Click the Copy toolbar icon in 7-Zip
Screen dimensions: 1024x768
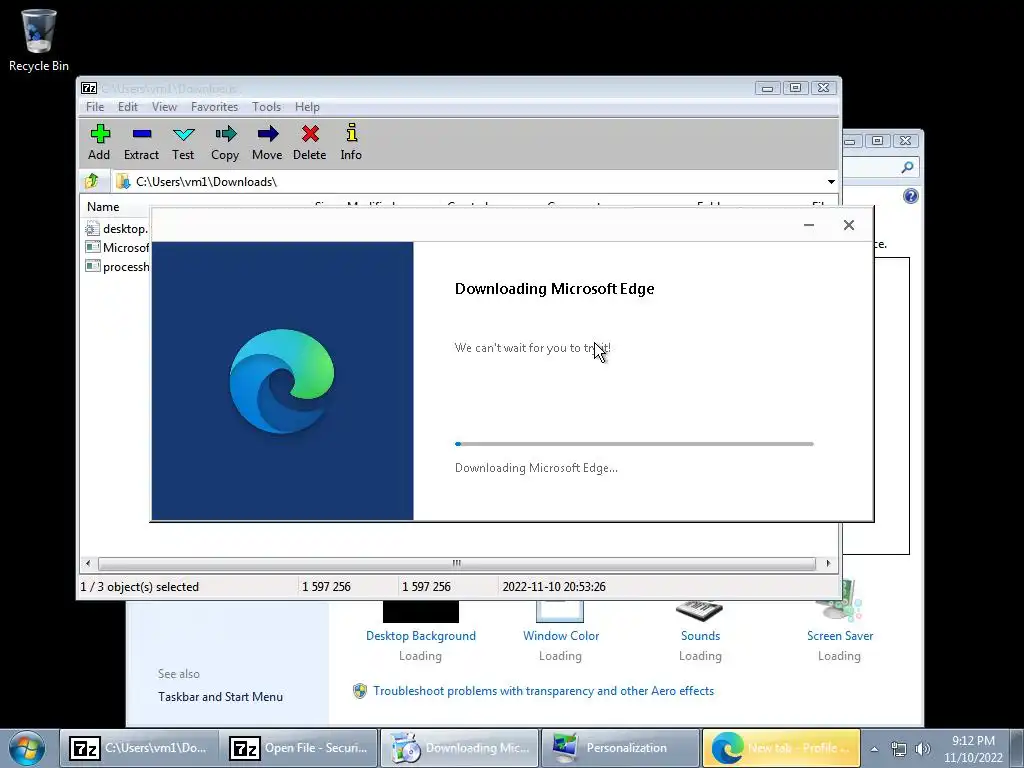(x=225, y=142)
